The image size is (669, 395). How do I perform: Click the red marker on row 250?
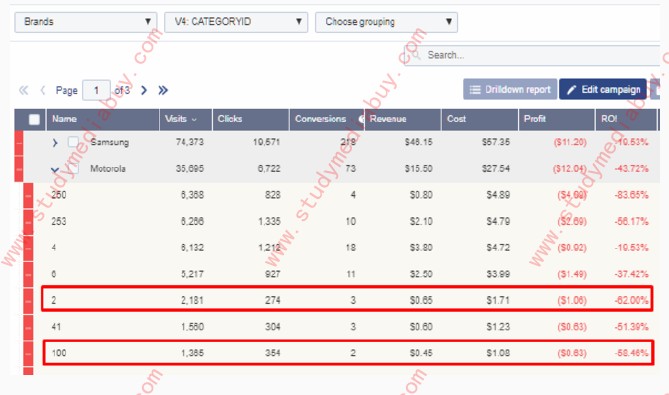tap(28, 195)
